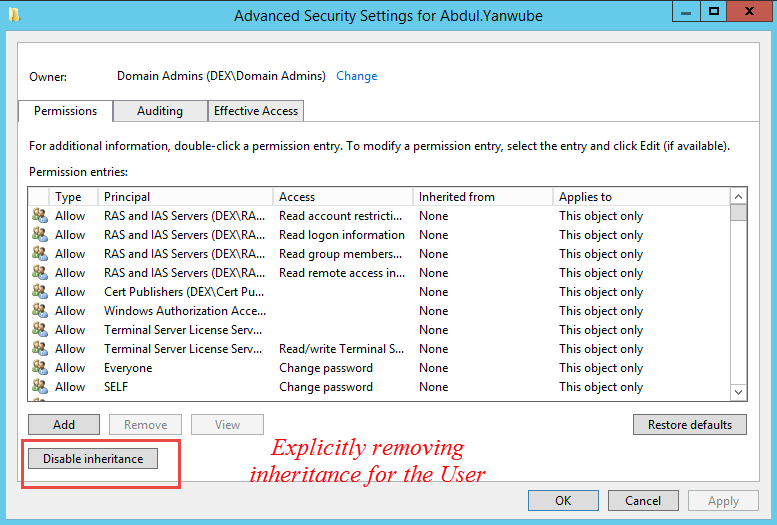The height and width of the screenshot is (525, 777).
Task: Sort entries by Principal column header
Action: 186,197
